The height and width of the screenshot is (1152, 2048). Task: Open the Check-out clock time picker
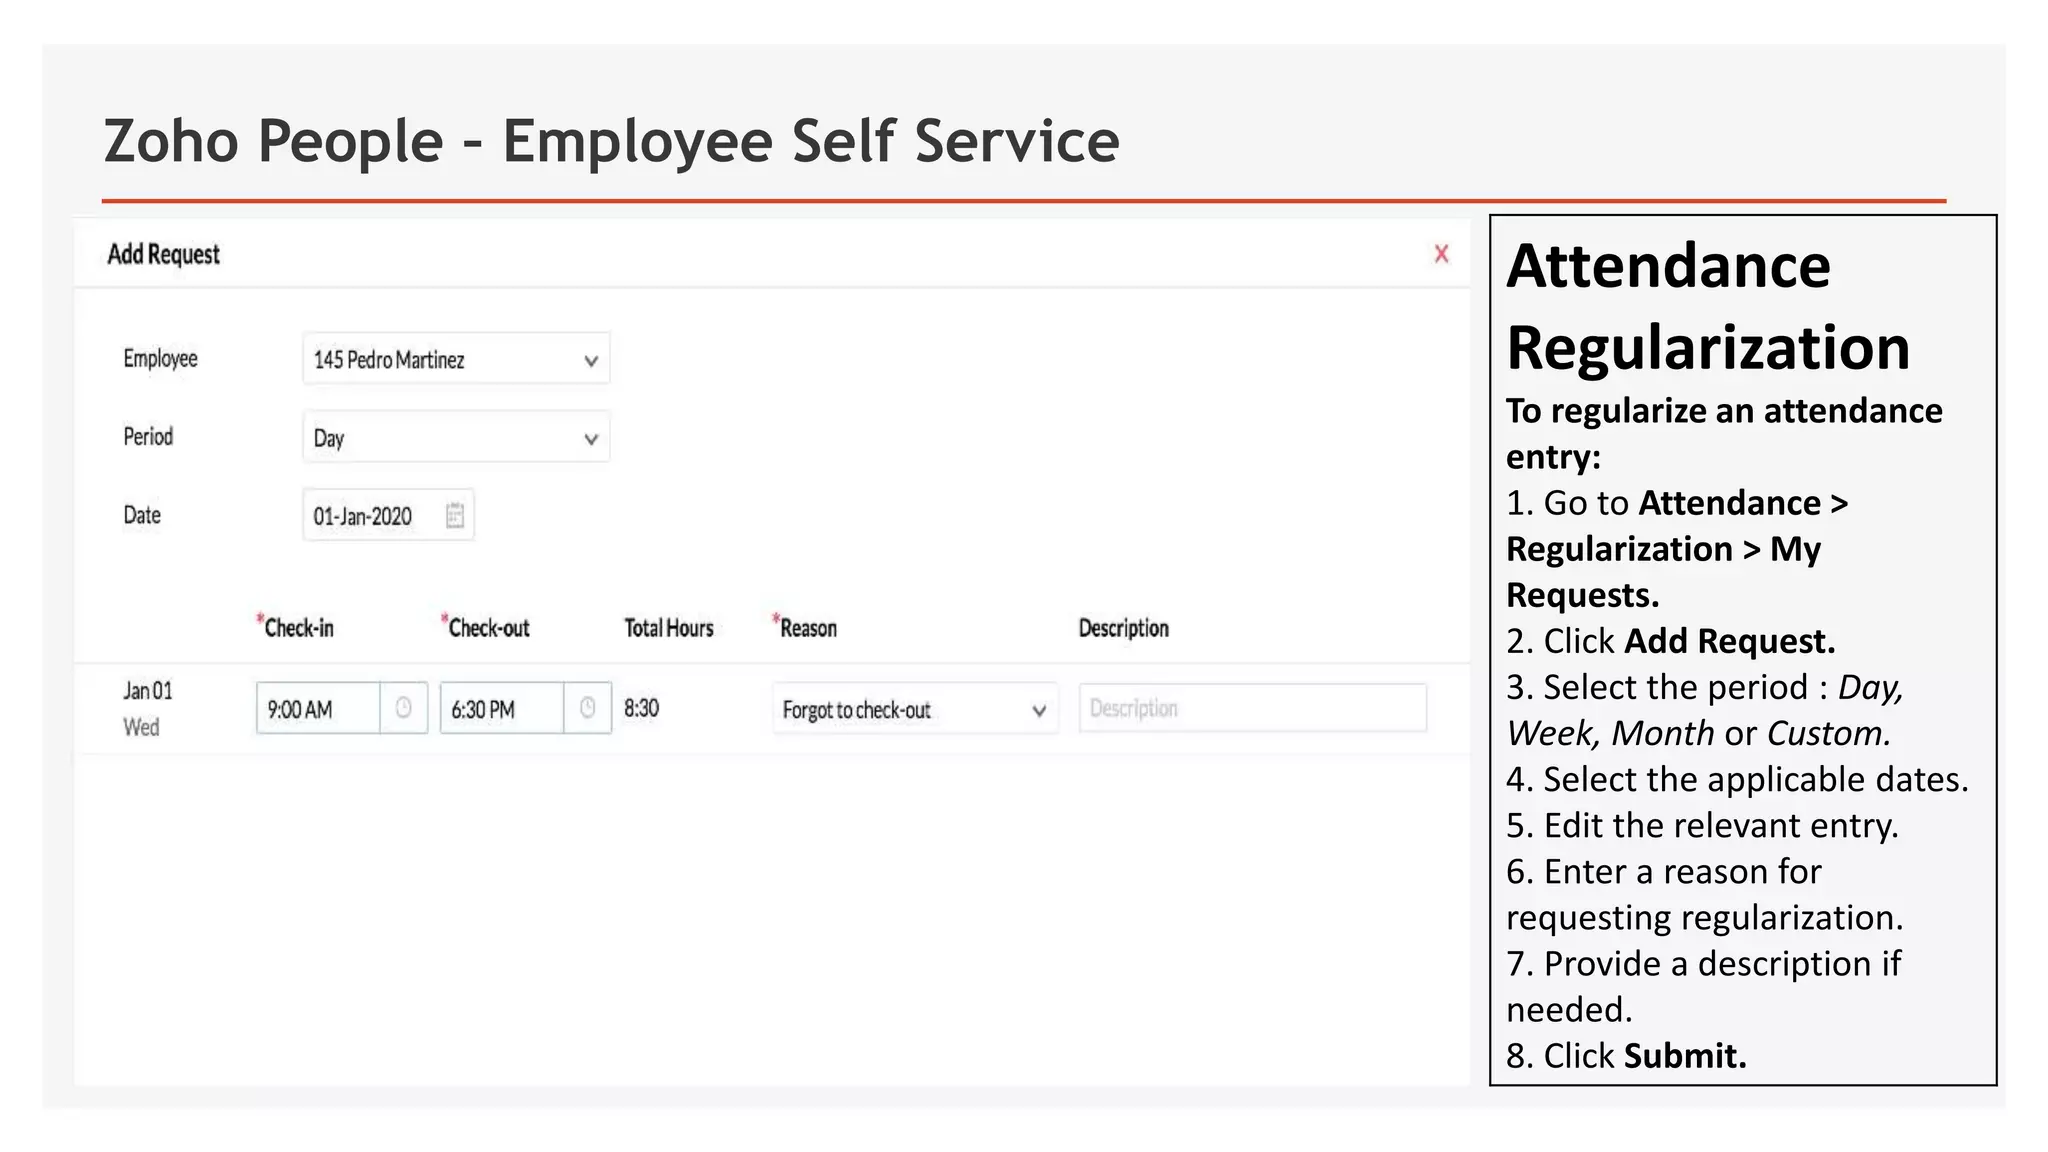click(x=588, y=708)
